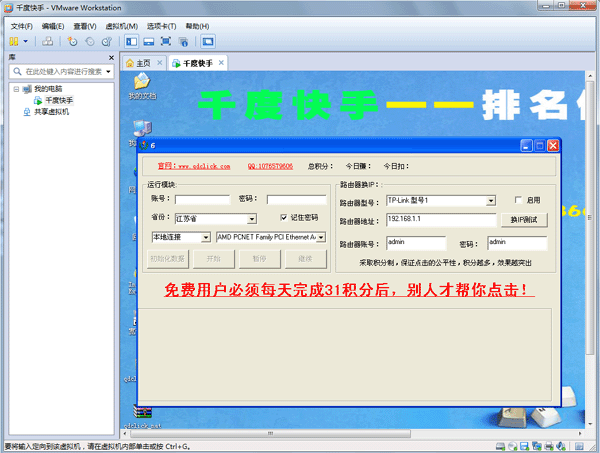Click the message log status bar icon
This screenshot has height=453, width=600.
579,446
